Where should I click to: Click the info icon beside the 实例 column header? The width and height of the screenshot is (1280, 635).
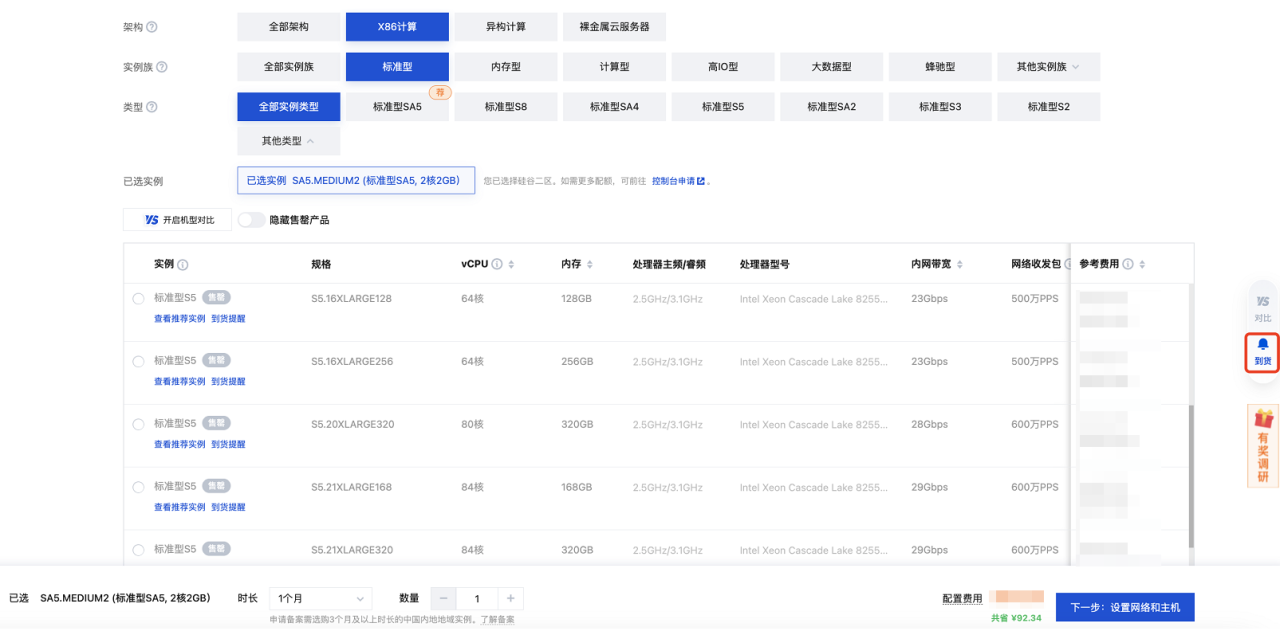tap(181, 263)
